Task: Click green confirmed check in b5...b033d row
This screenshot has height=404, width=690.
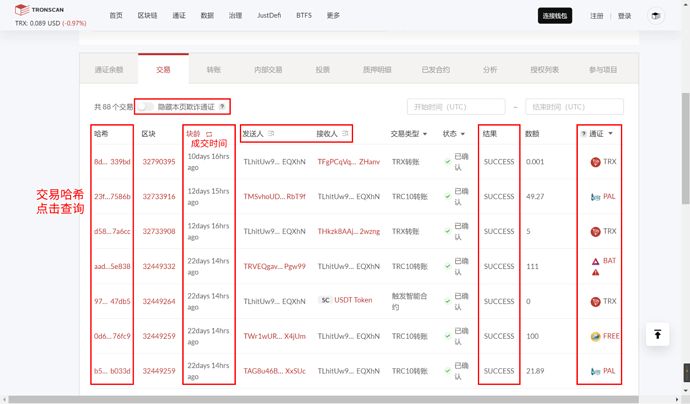Action: [x=448, y=371]
